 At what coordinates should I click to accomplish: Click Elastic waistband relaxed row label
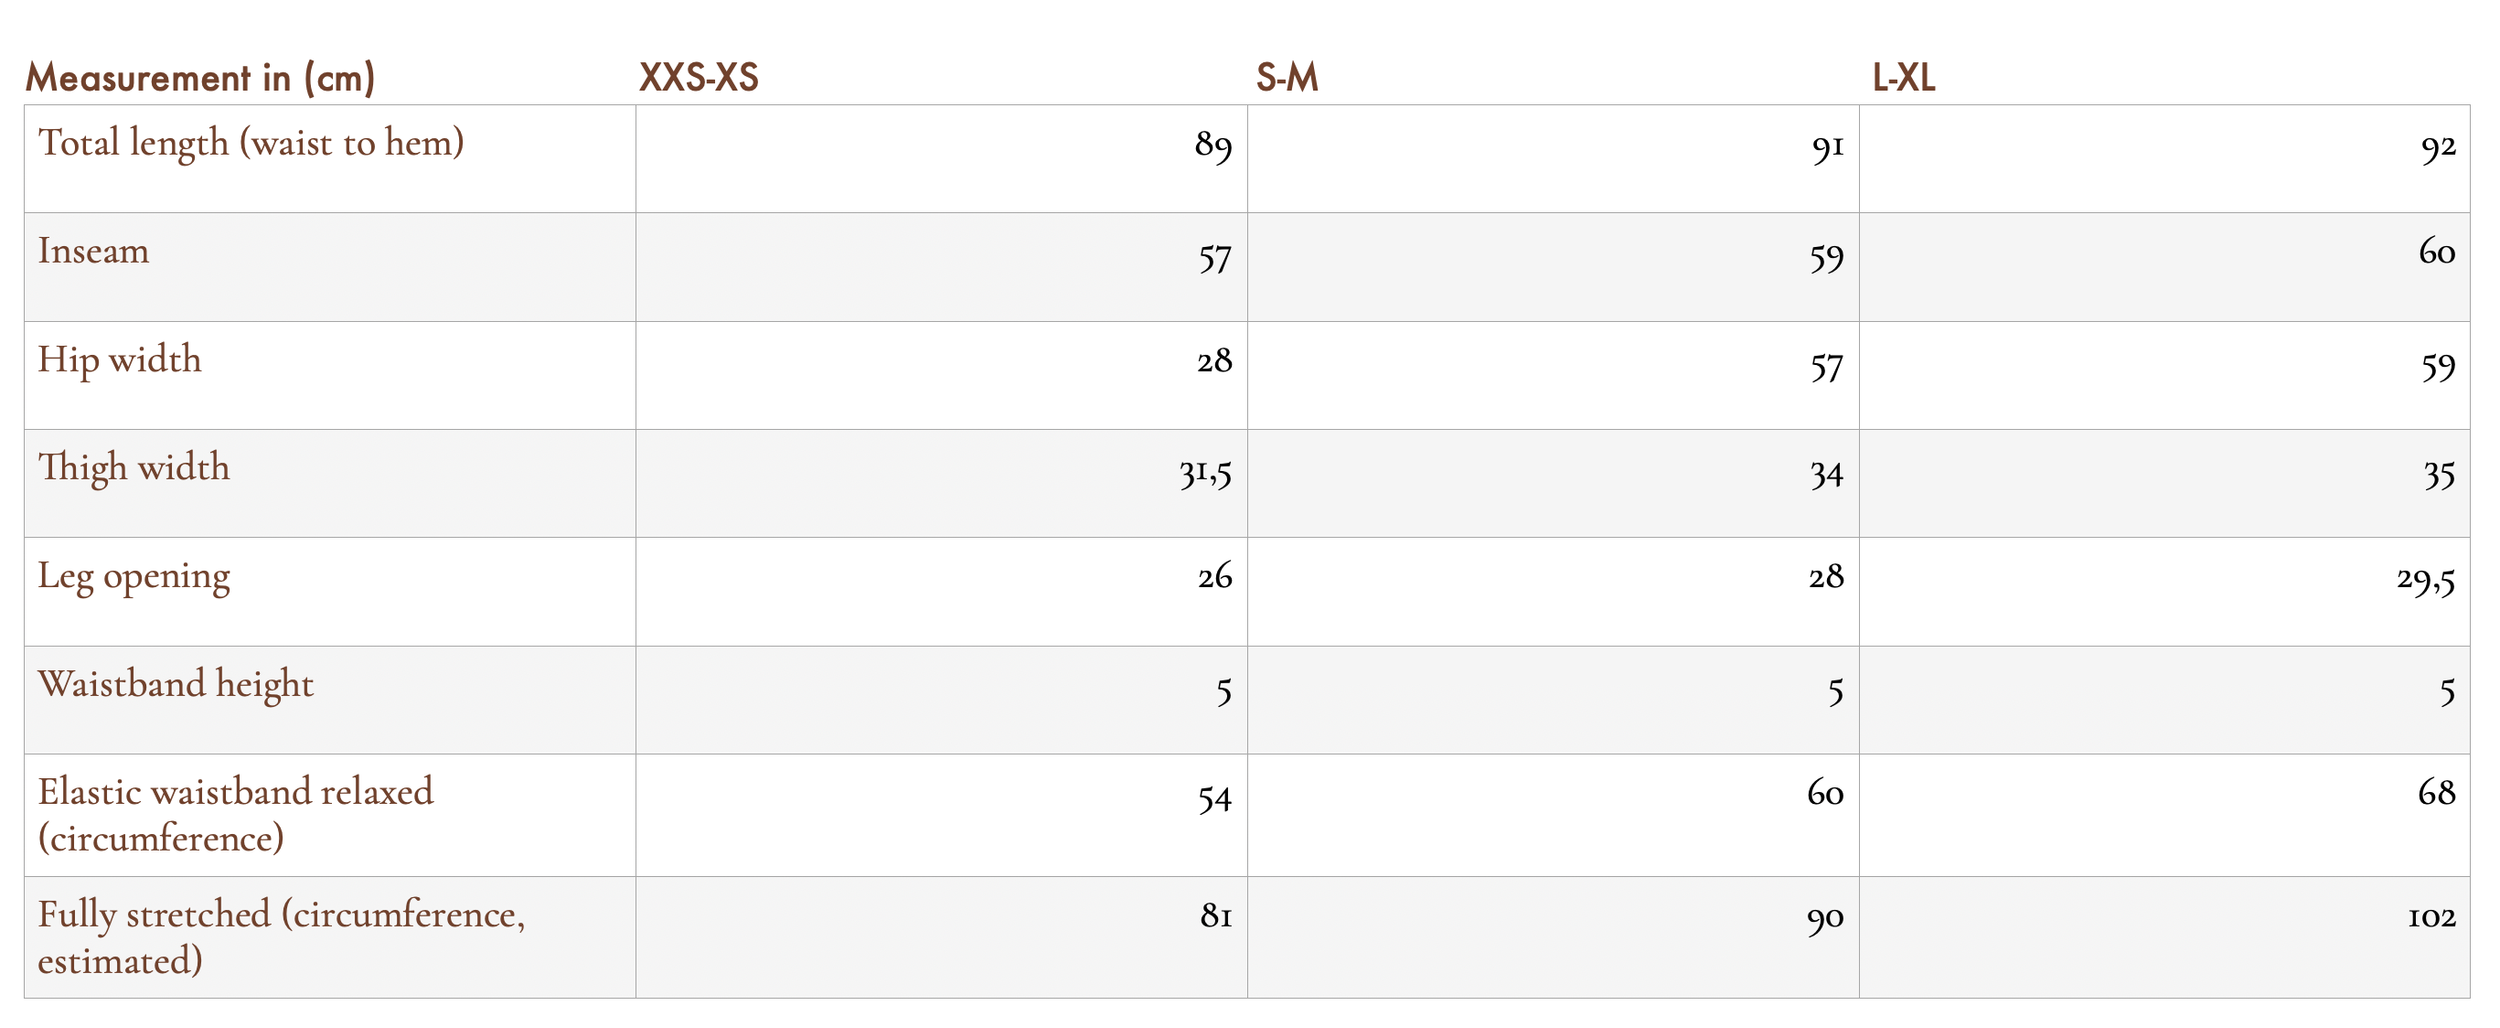(236, 816)
